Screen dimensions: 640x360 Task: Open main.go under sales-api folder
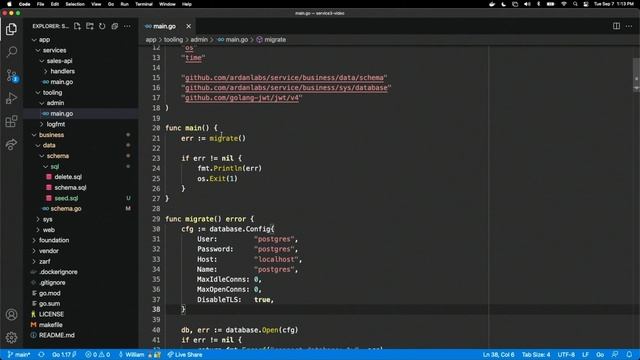(62, 82)
